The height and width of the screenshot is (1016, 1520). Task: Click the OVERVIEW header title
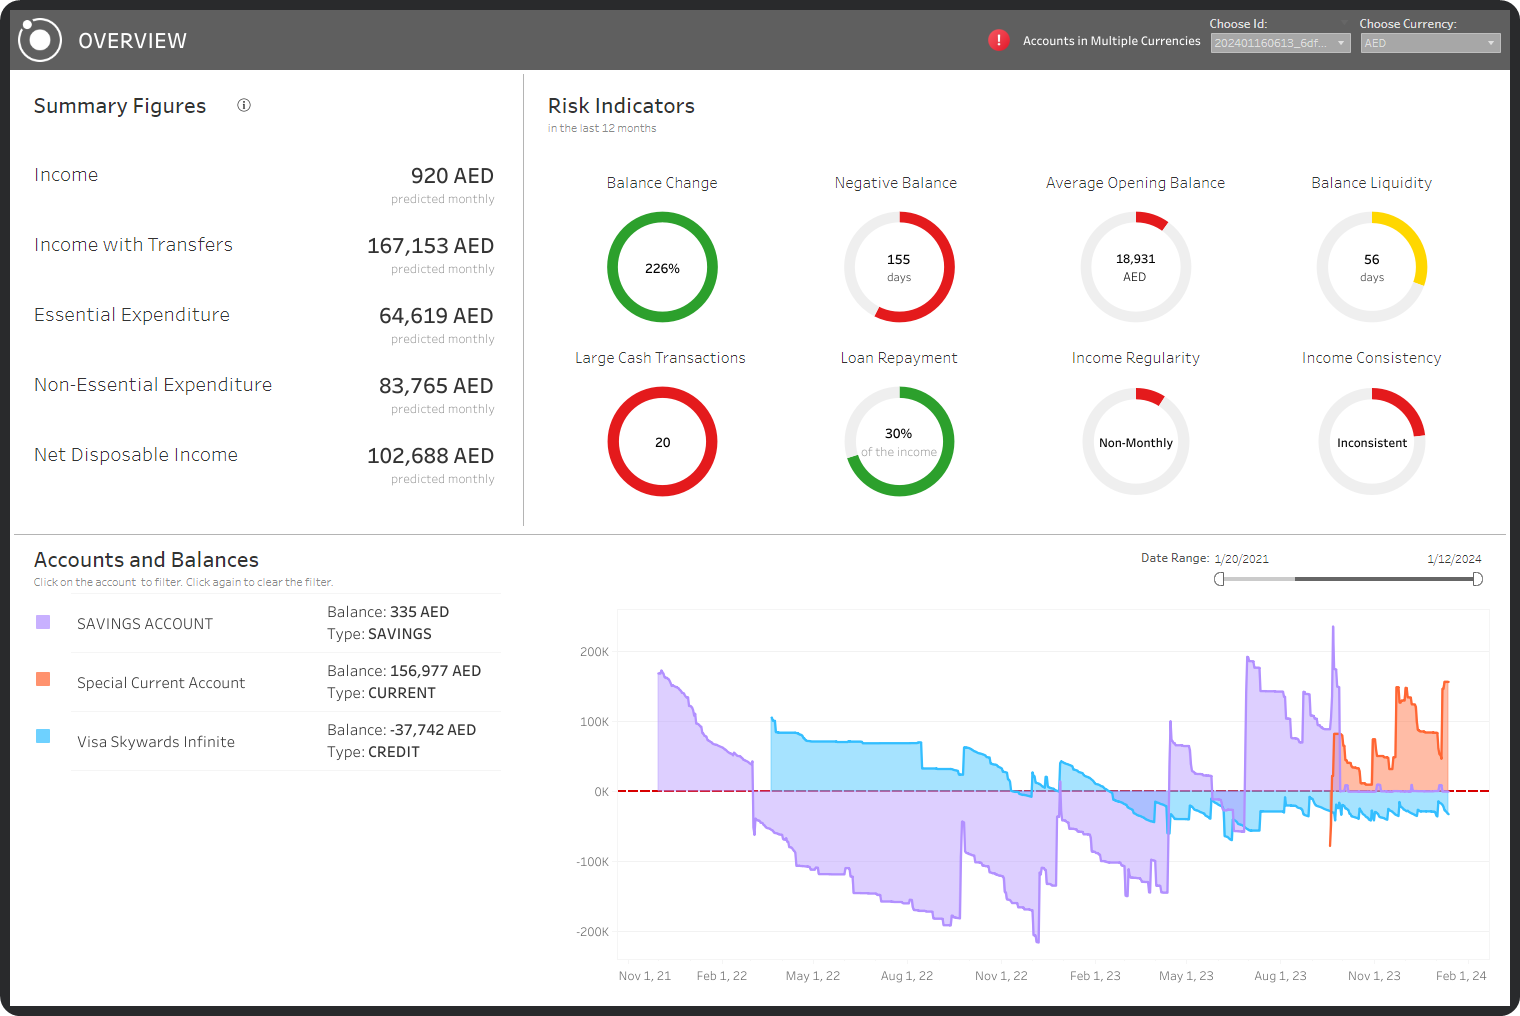point(132,40)
